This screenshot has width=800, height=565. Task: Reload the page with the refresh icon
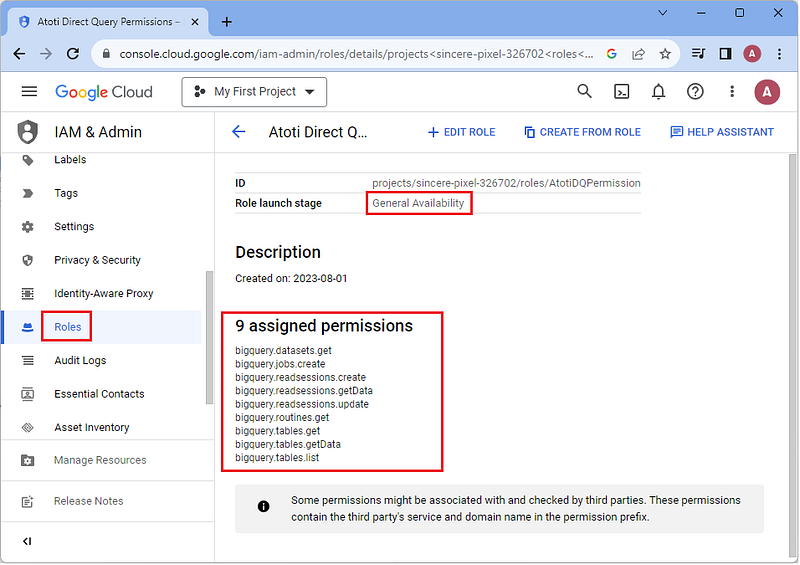pos(73,54)
